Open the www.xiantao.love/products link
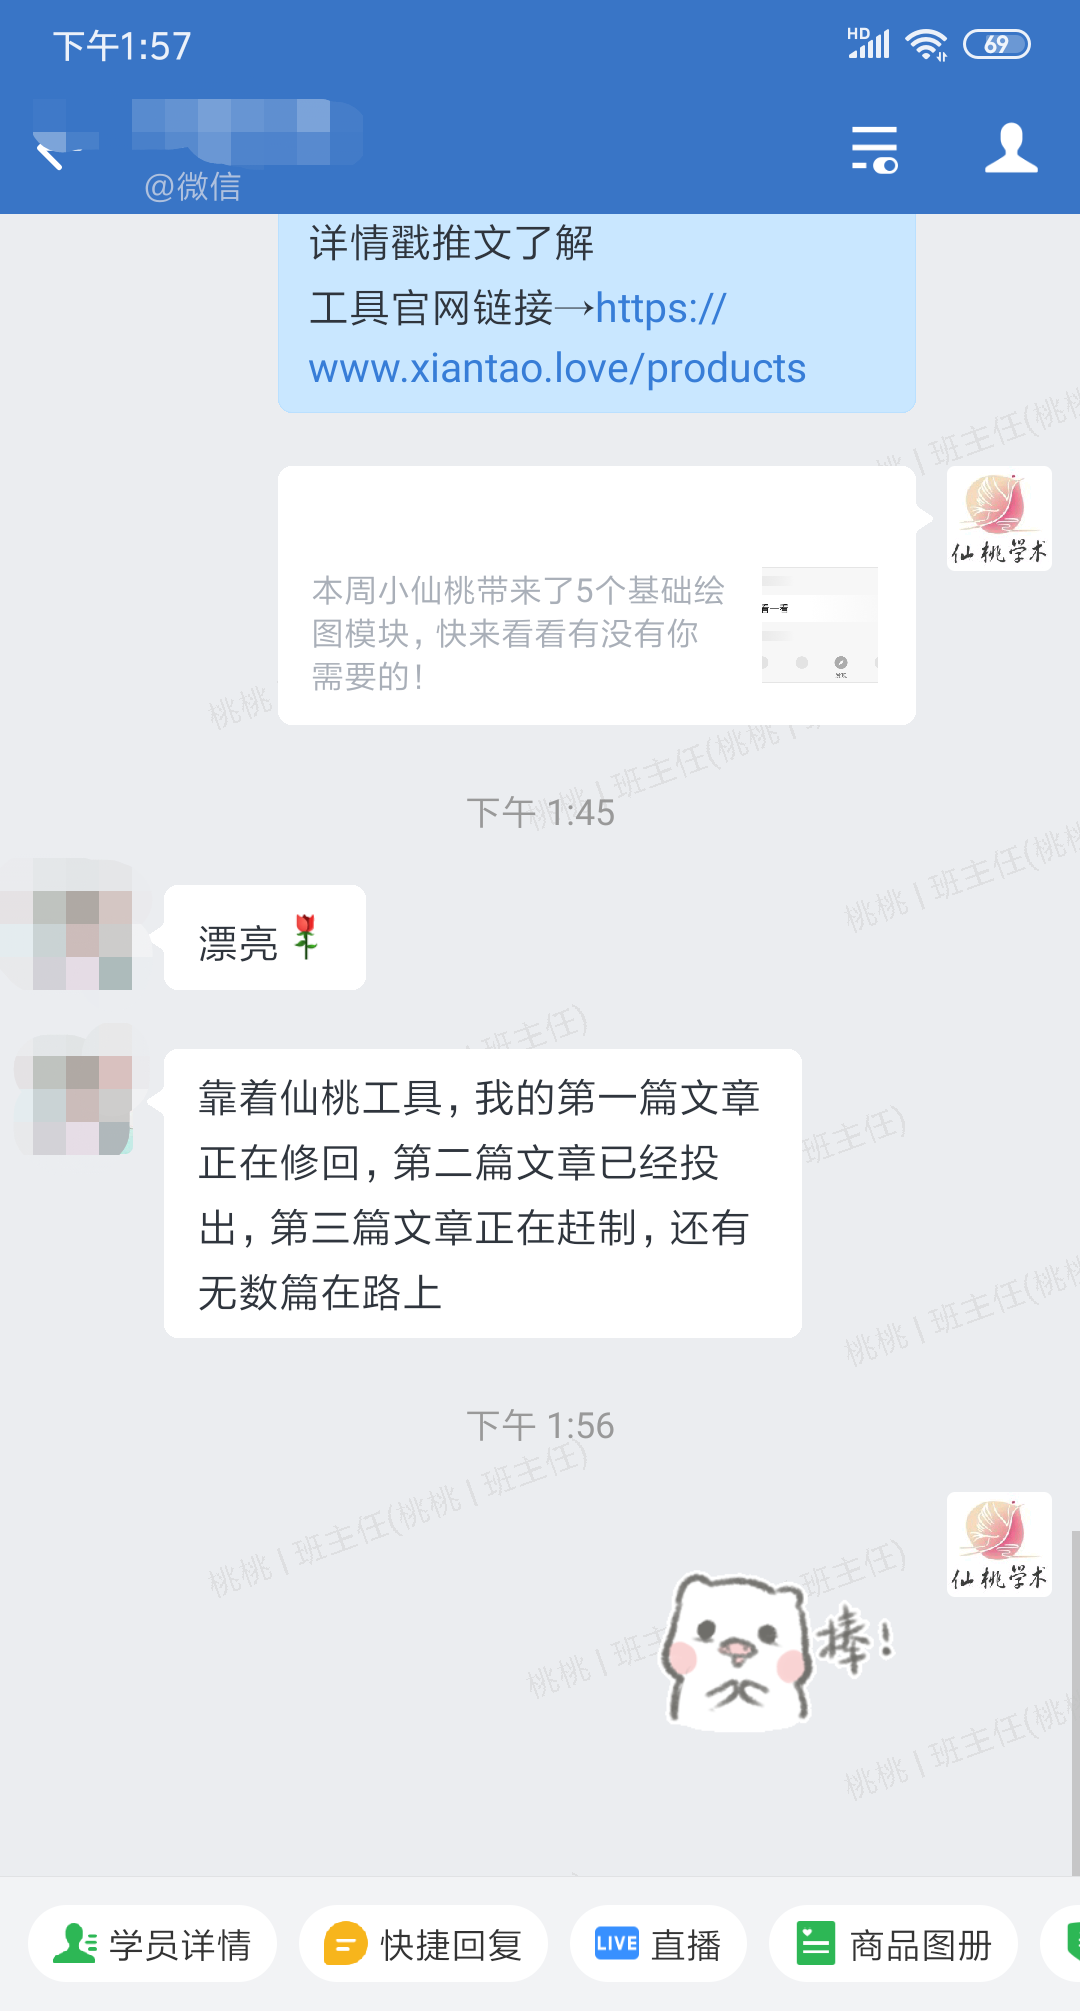This screenshot has height=2011, width=1080. point(557,340)
